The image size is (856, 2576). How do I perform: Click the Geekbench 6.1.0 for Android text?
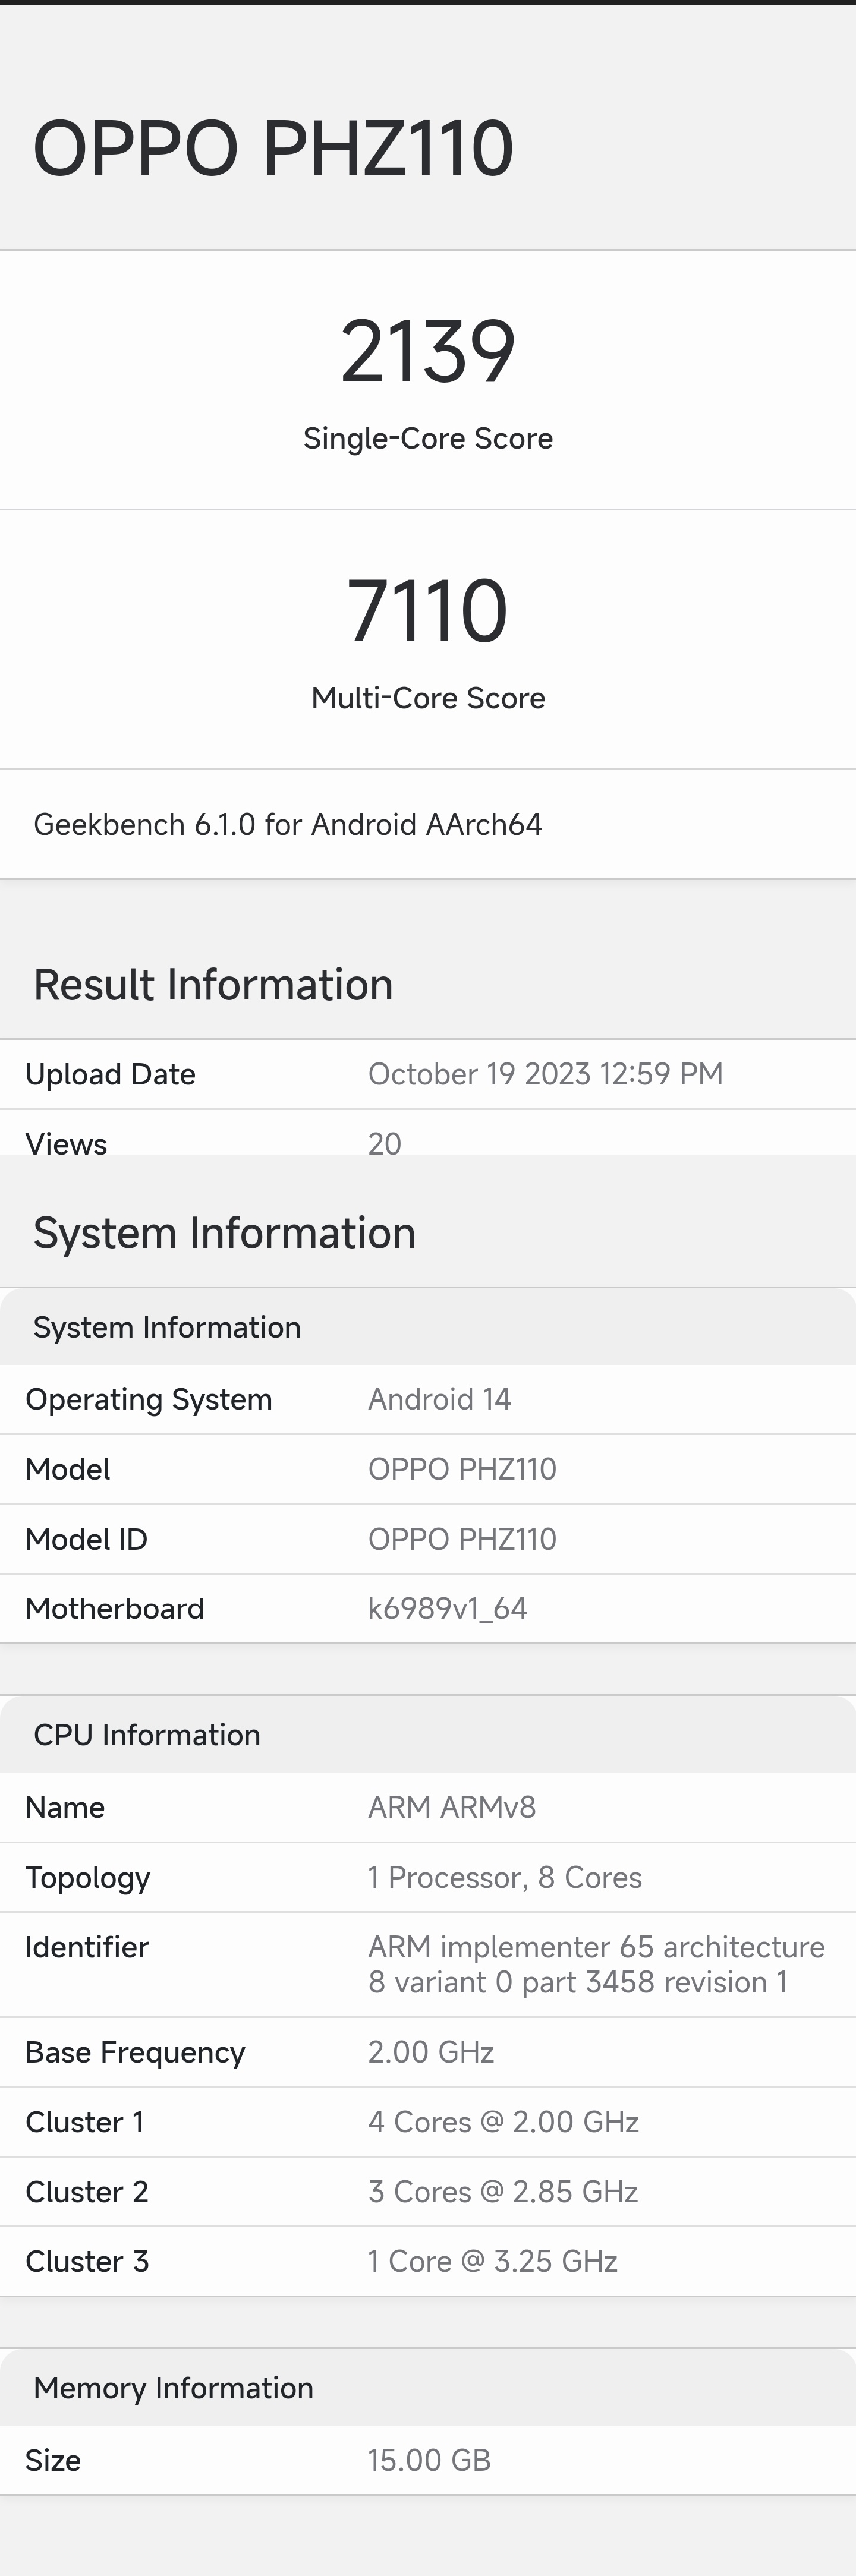[x=288, y=824]
